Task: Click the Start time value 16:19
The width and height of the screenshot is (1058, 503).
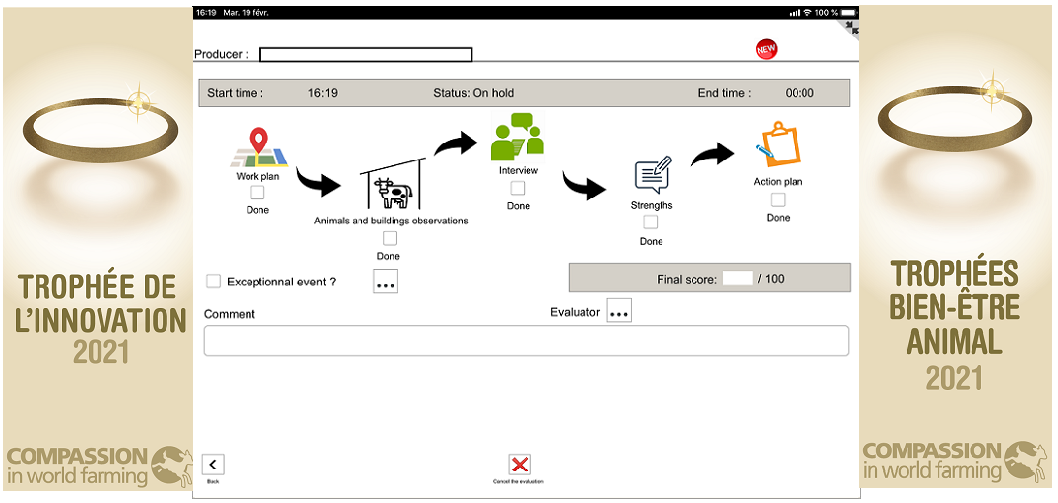Action: [323, 93]
